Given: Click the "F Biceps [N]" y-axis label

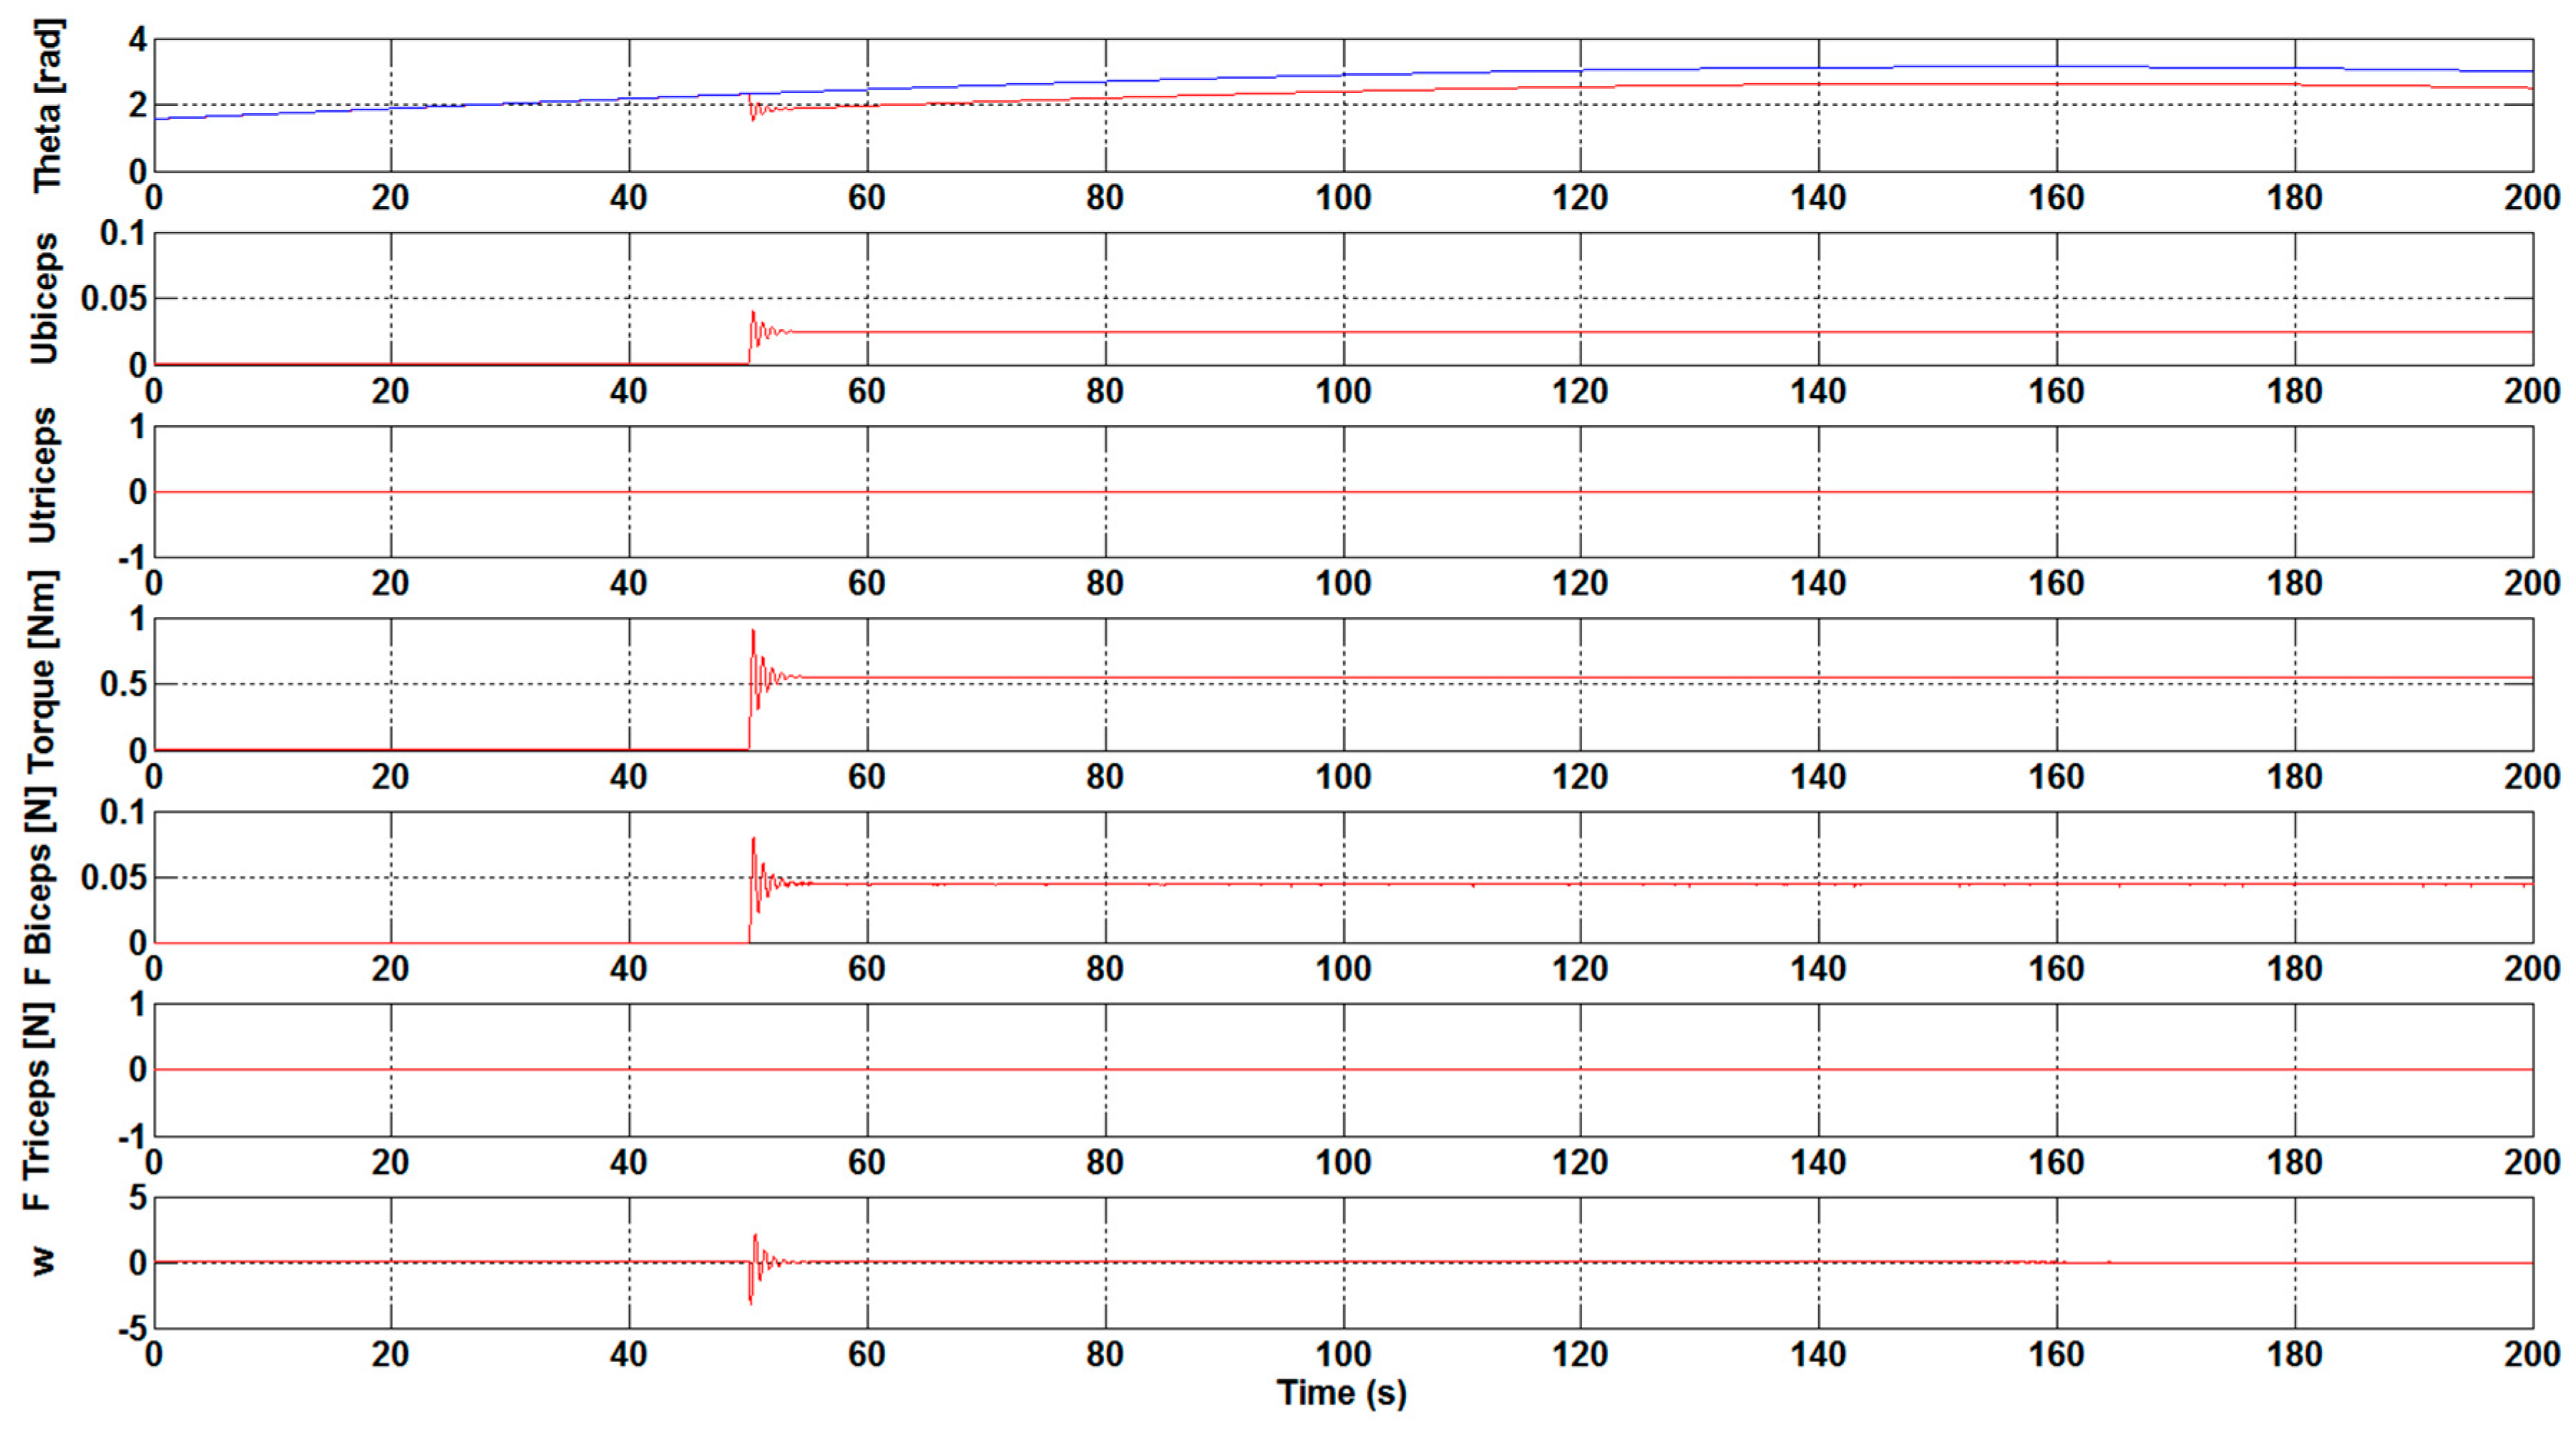Looking at the screenshot, I should pyautogui.click(x=38, y=885).
